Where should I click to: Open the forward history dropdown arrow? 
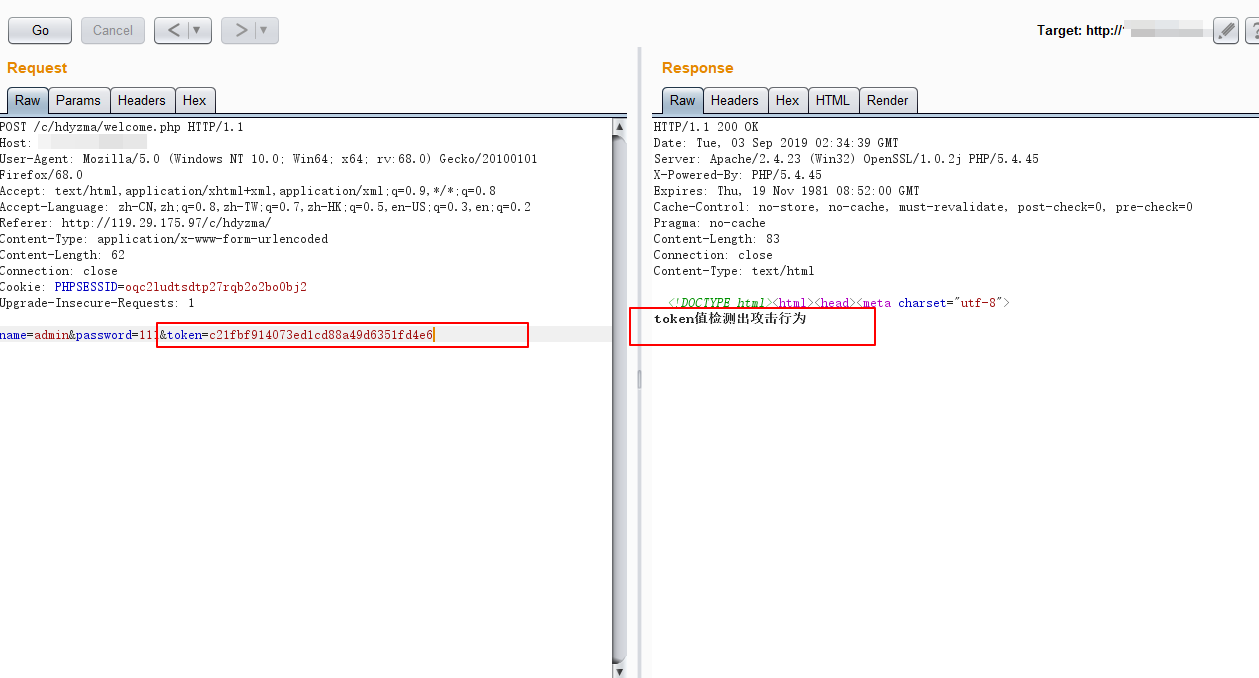(264, 30)
